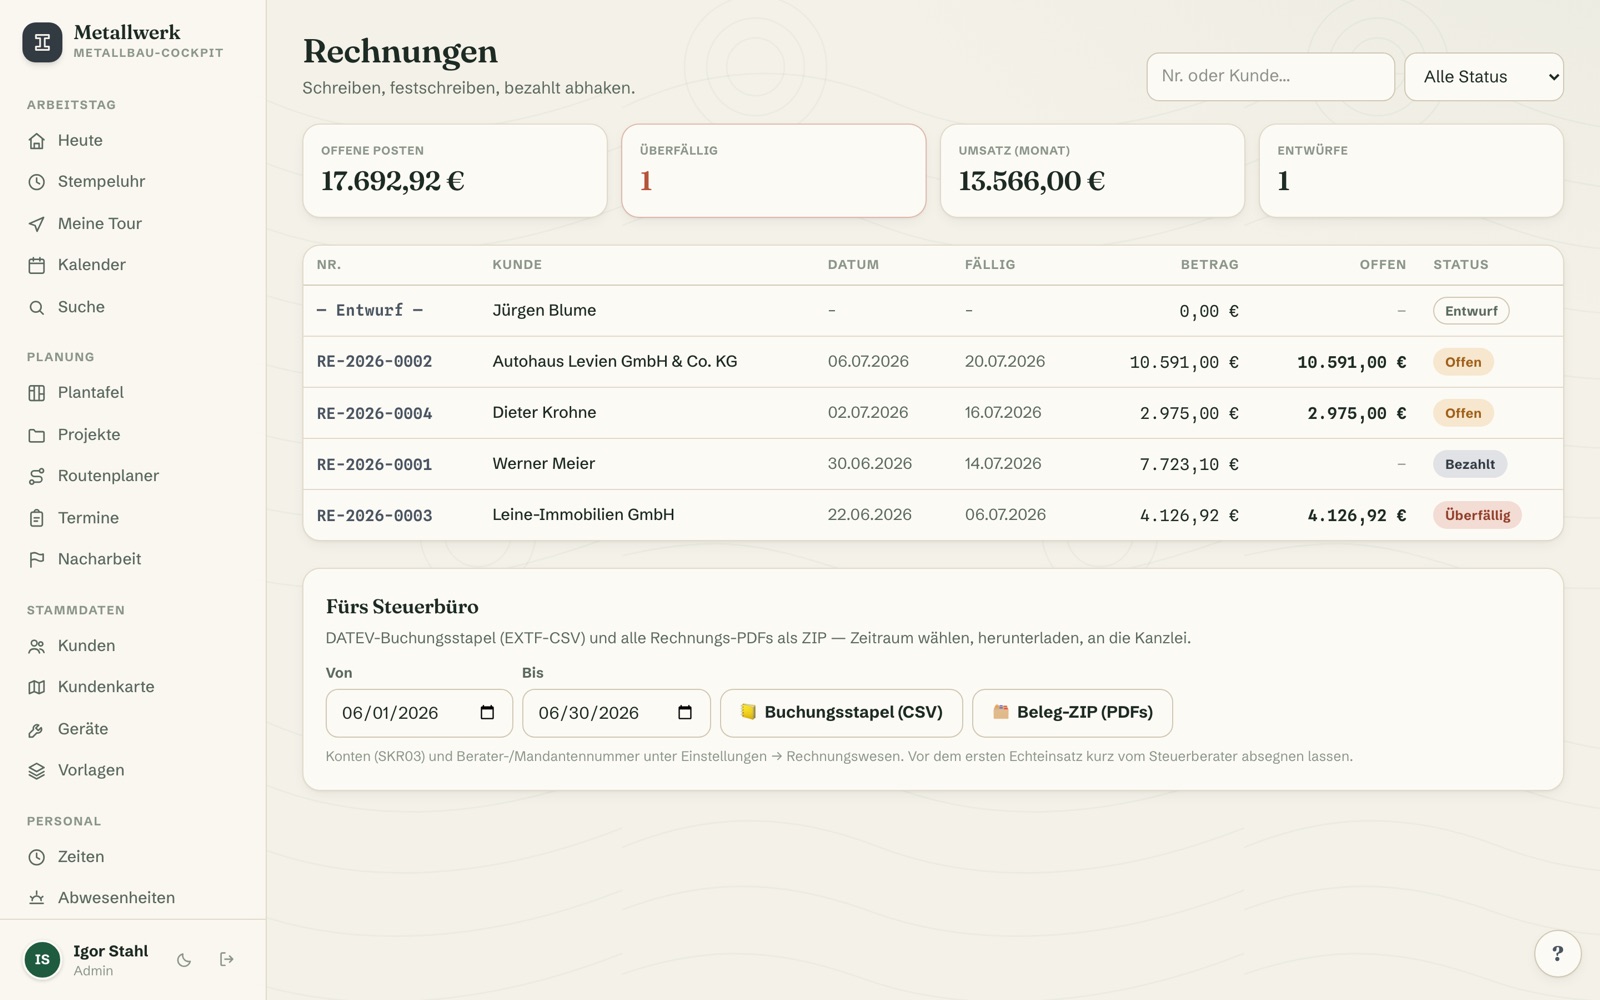
Task: Select the Überfällig summary card
Action: coord(773,170)
